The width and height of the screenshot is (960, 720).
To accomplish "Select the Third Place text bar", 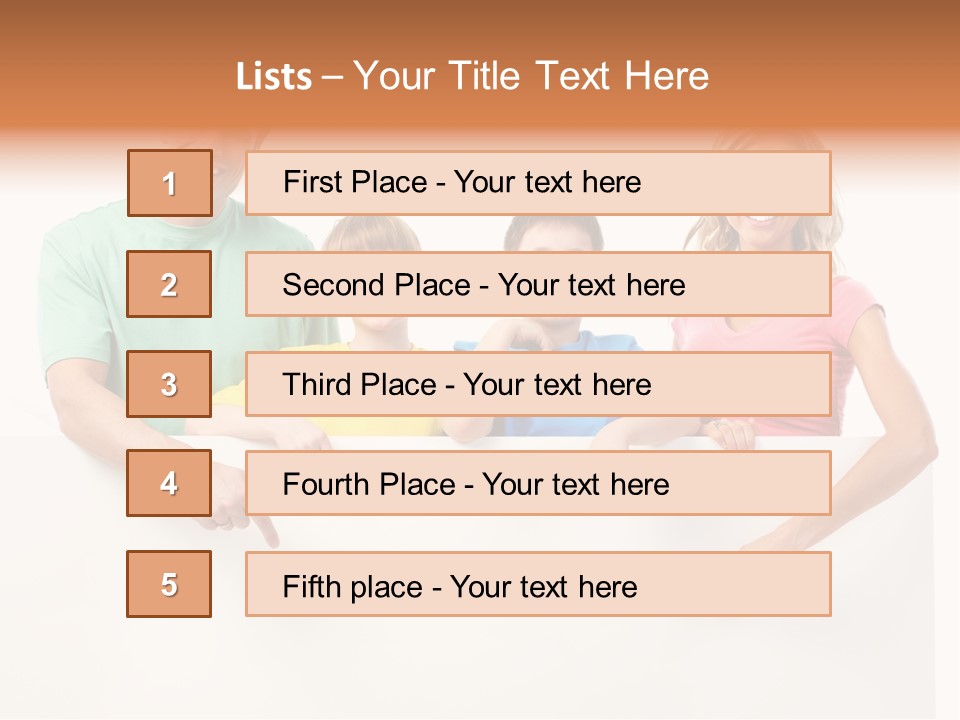I will point(538,384).
